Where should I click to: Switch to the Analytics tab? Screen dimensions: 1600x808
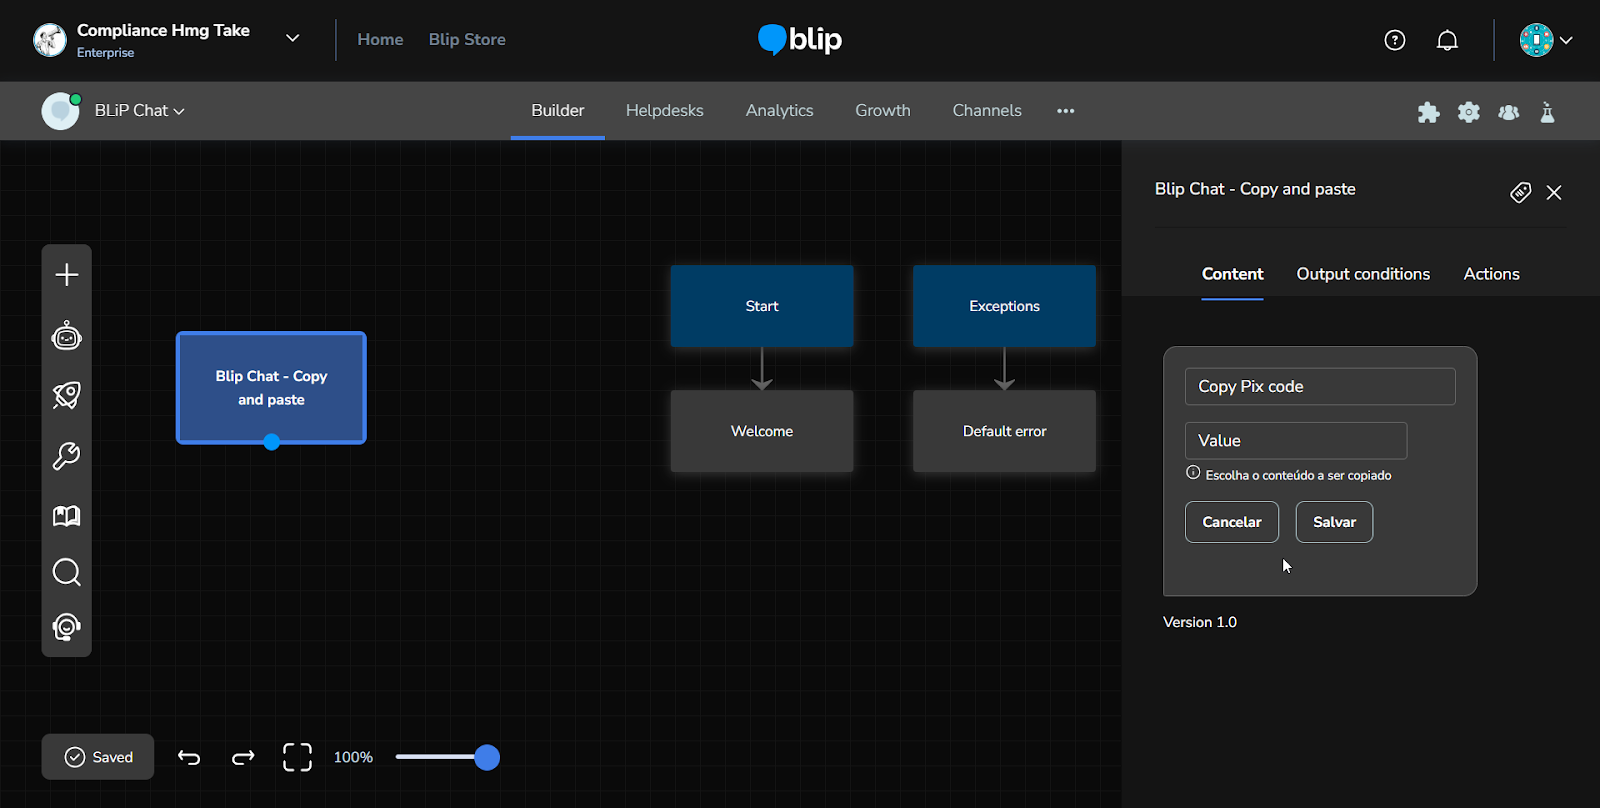point(780,111)
